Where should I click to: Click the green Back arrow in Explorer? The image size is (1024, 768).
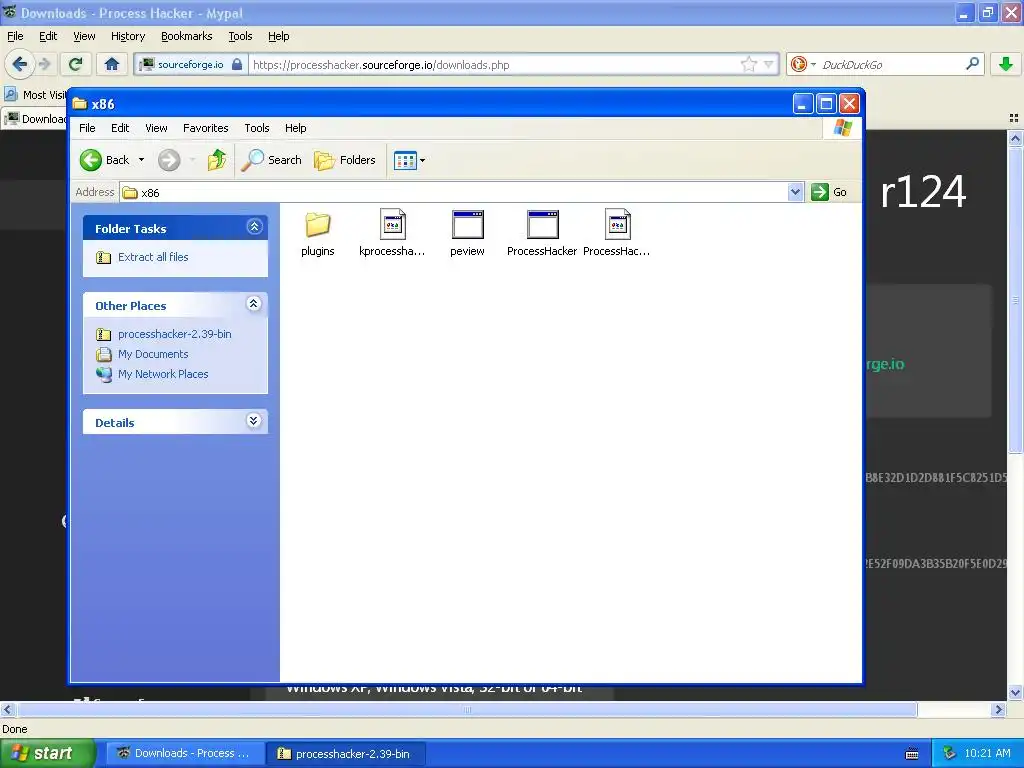[91, 160]
